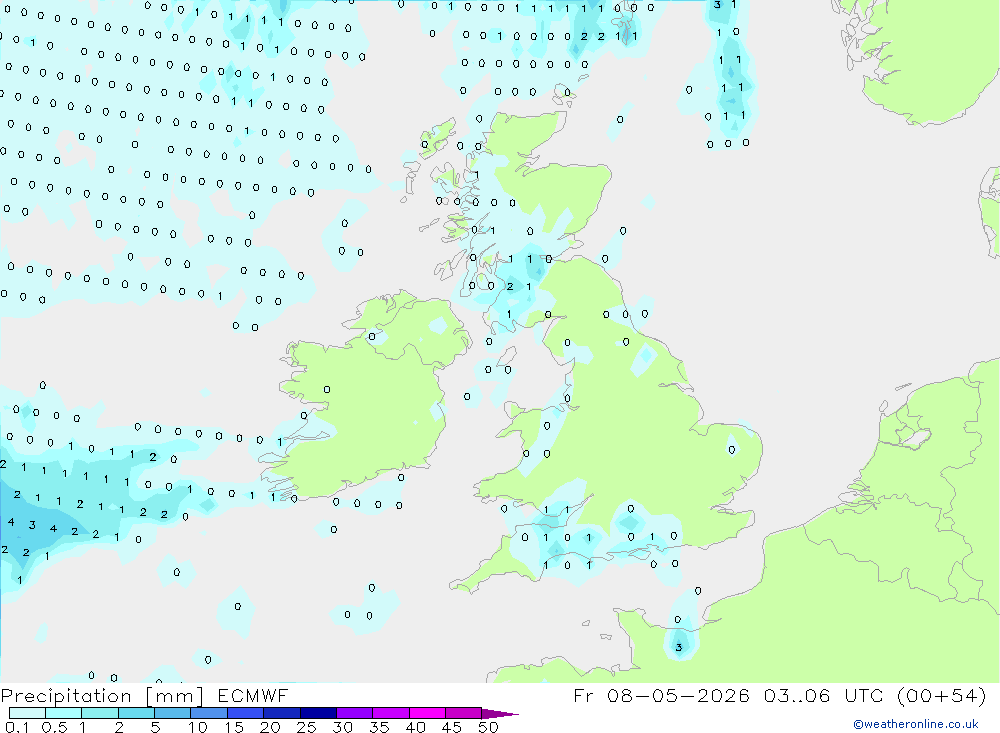The image size is (1000, 733).
Task: Click the purple arrow tip ending the legend
Action: [x=499, y=714]
